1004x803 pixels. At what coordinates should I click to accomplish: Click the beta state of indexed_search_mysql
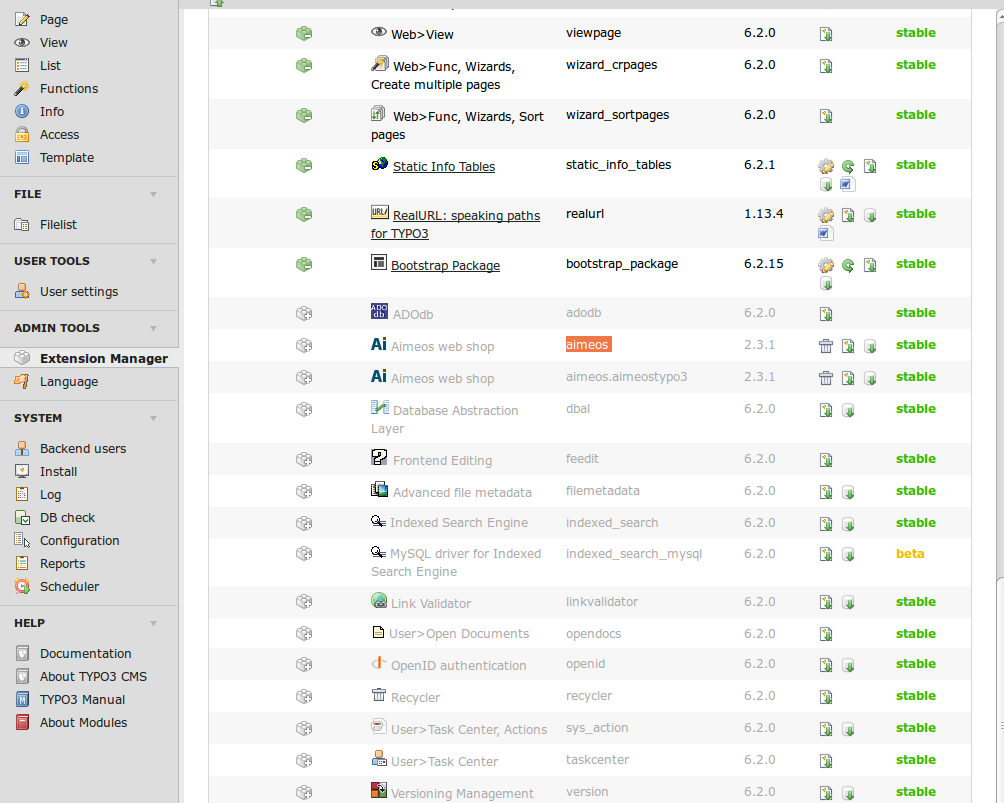tap(910, 554)
